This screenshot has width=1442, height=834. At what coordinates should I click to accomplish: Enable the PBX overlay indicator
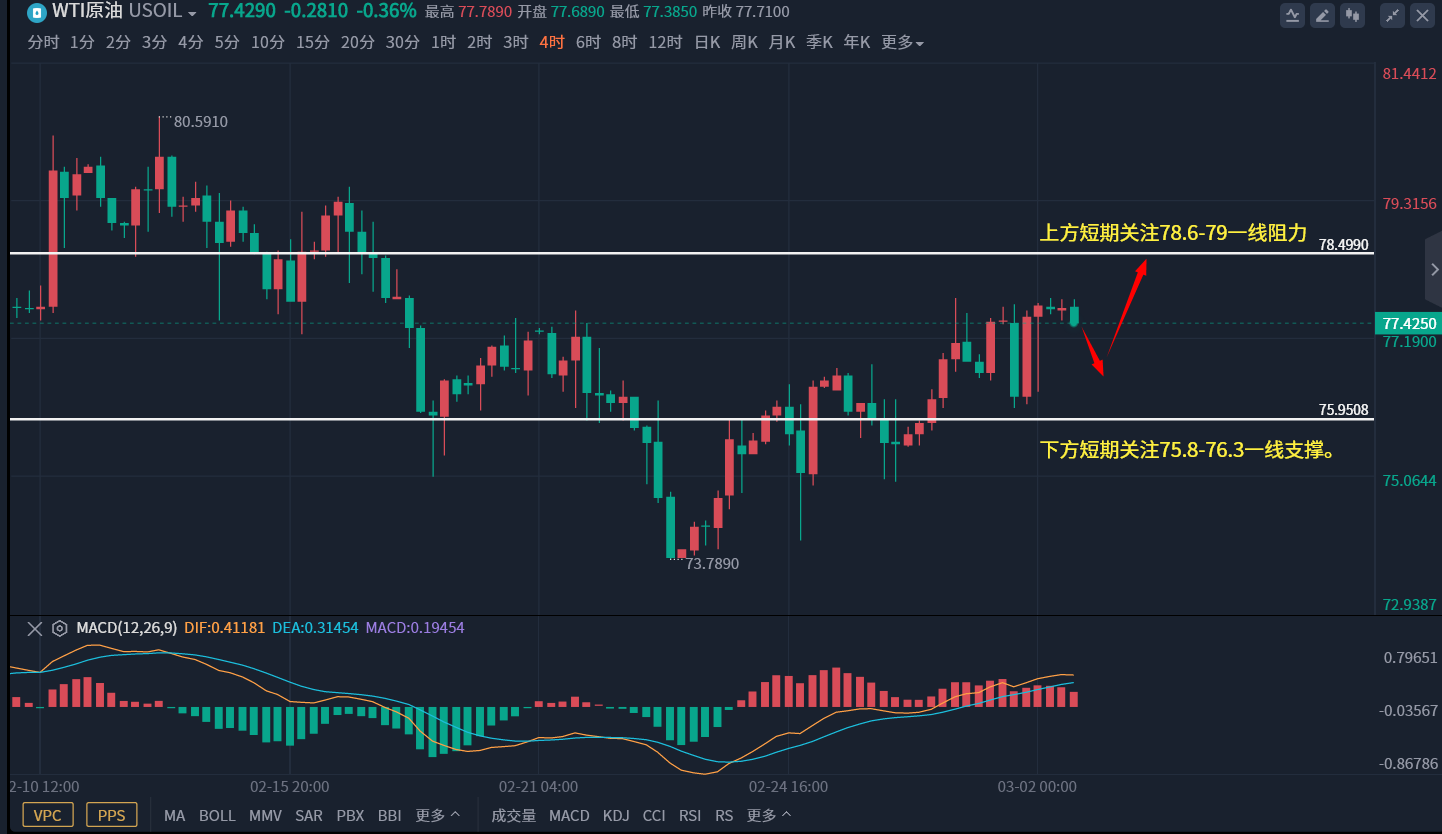(x=350, y=815)
